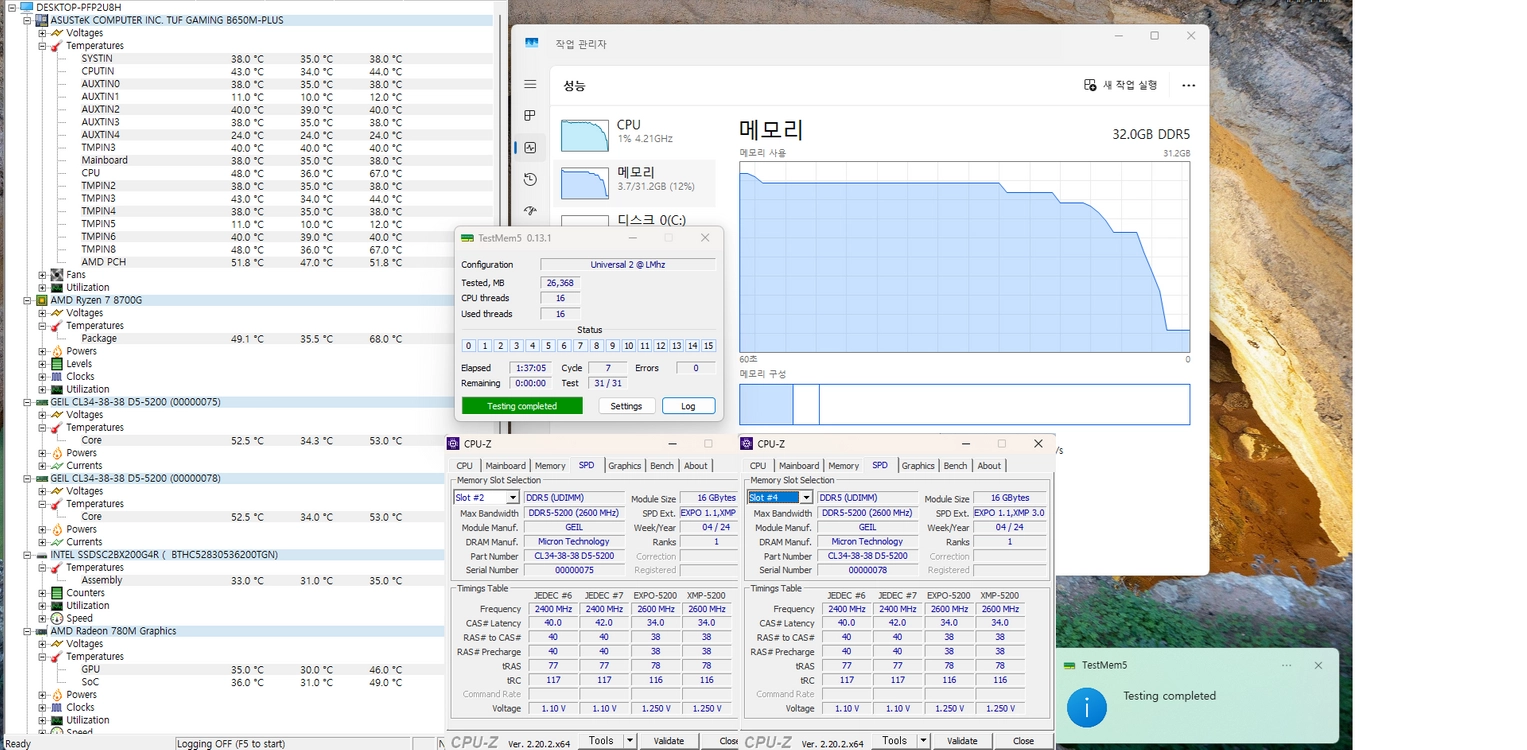
Task: Click Task Manager title bar app icon
Action: 532,44
